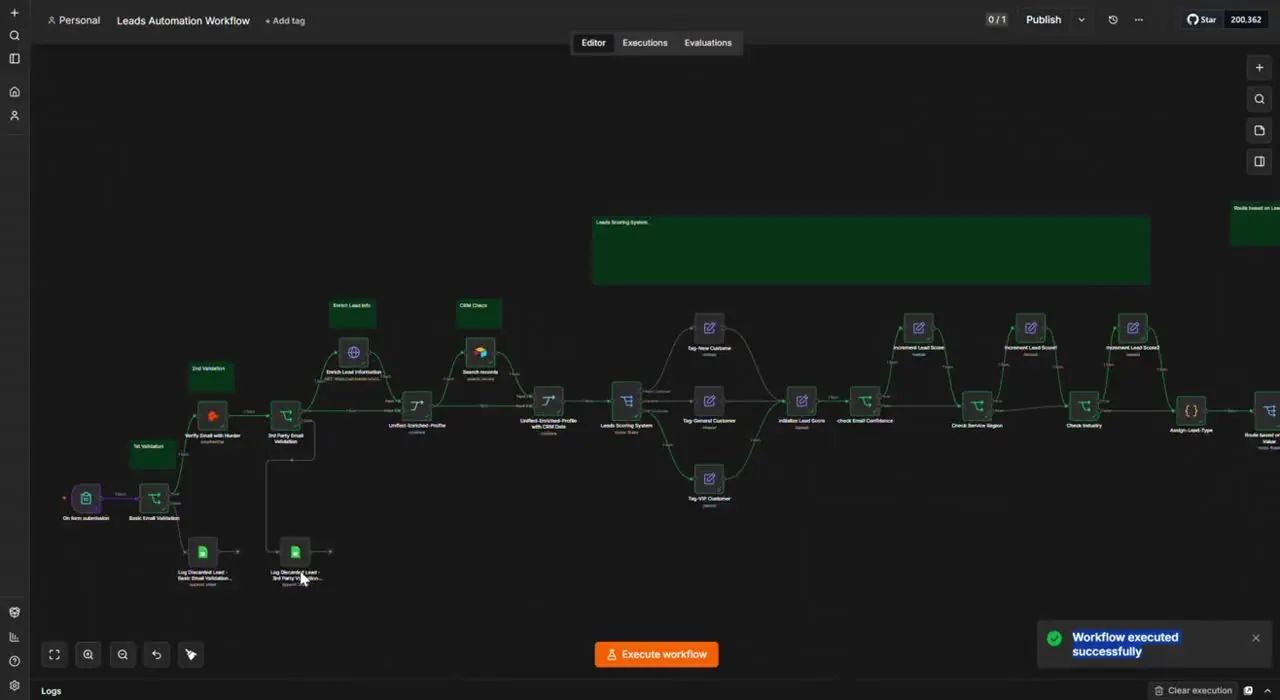Switch to the Executions tab
1280x700 pixels.
[645, 43]
